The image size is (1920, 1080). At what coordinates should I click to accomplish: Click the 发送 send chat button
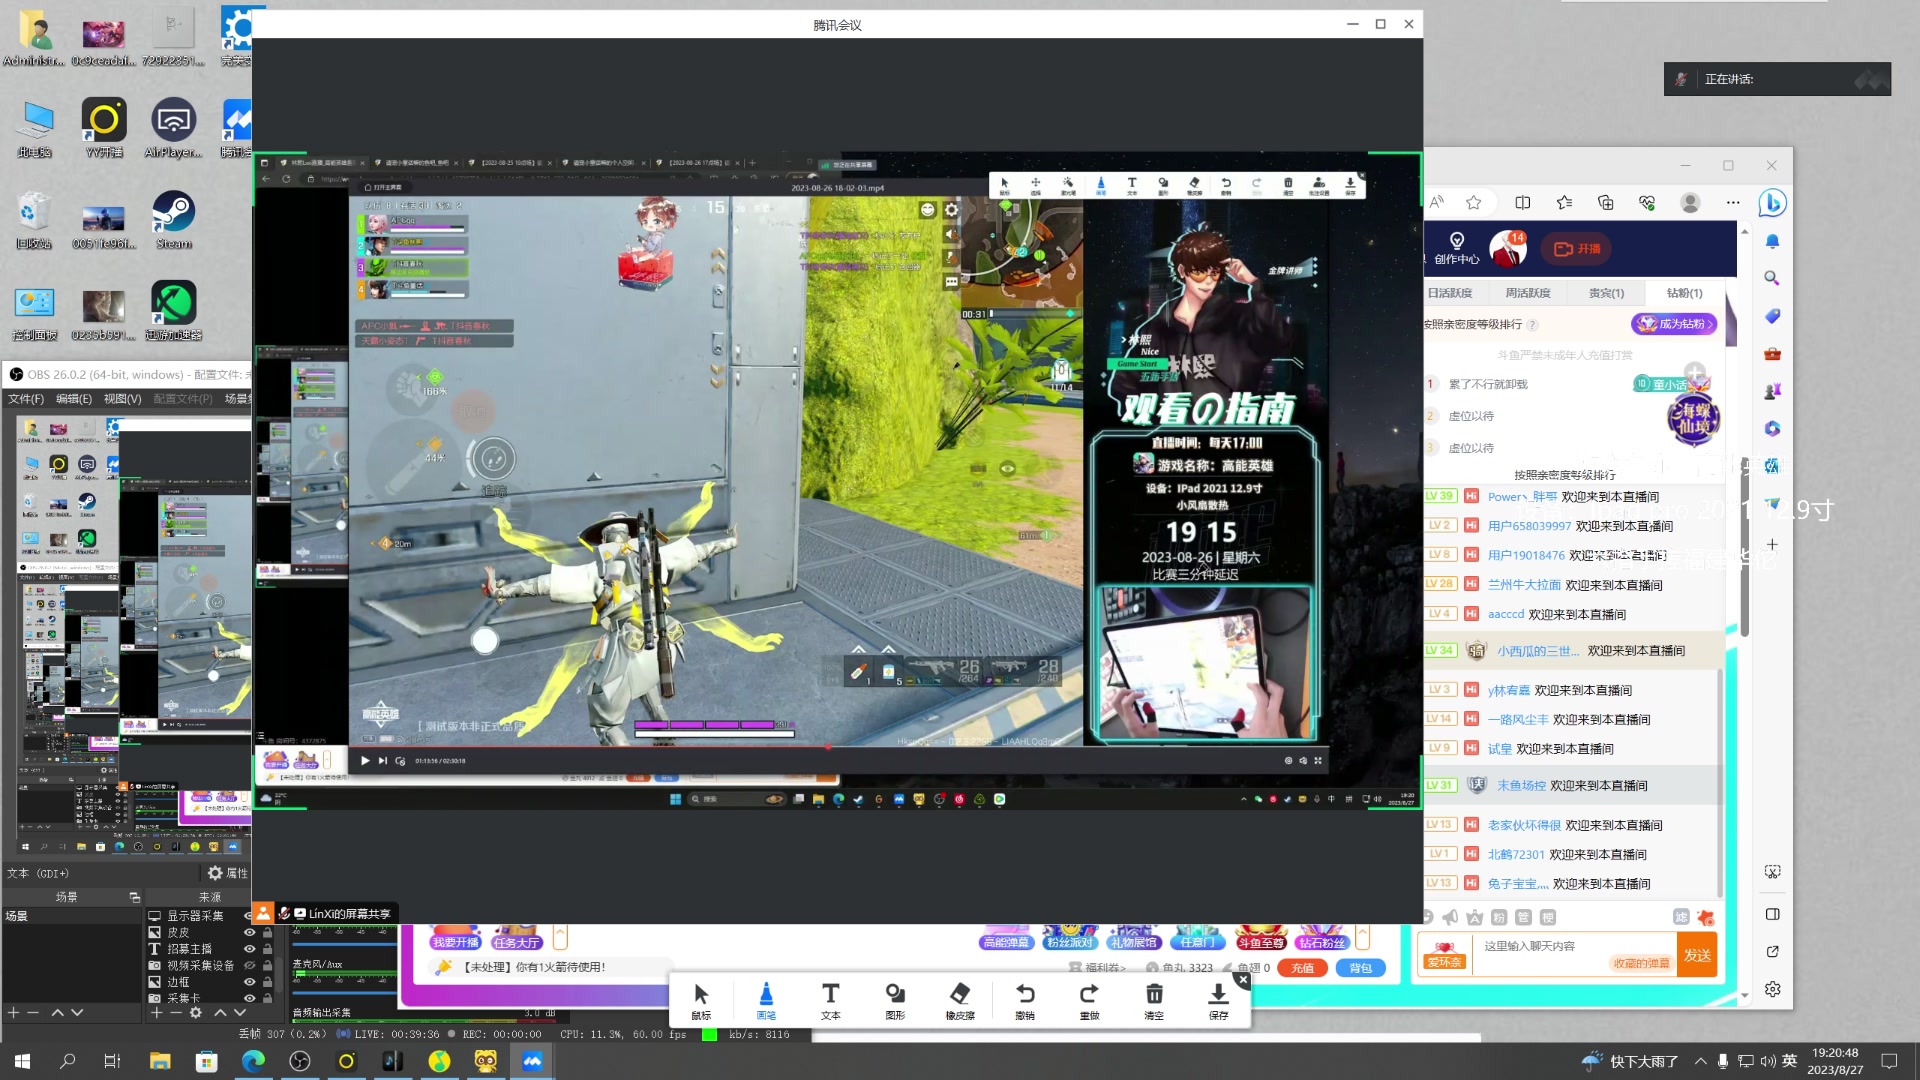click(1697, 955)
